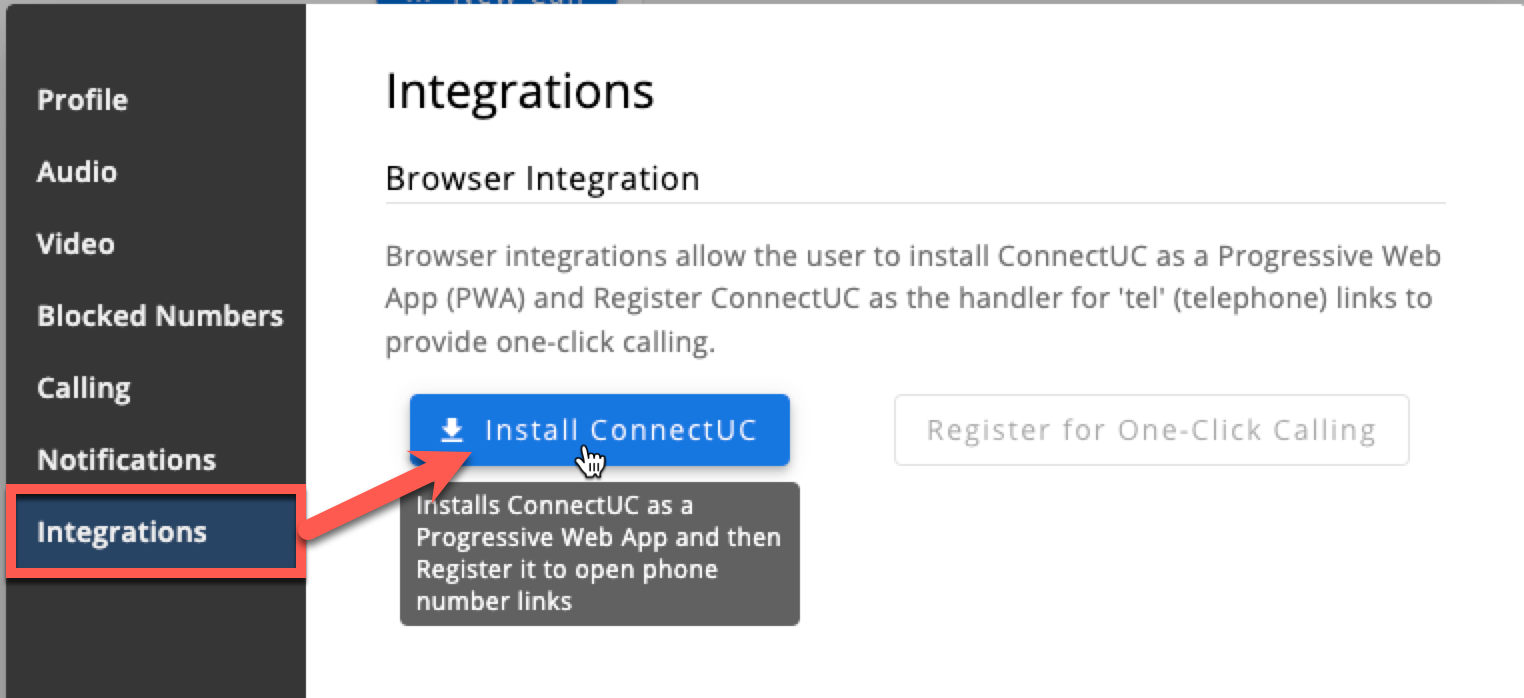1524x698 pixels.
Task: Click the browser integrations description paragraph
Action: [x=913, y=299]
